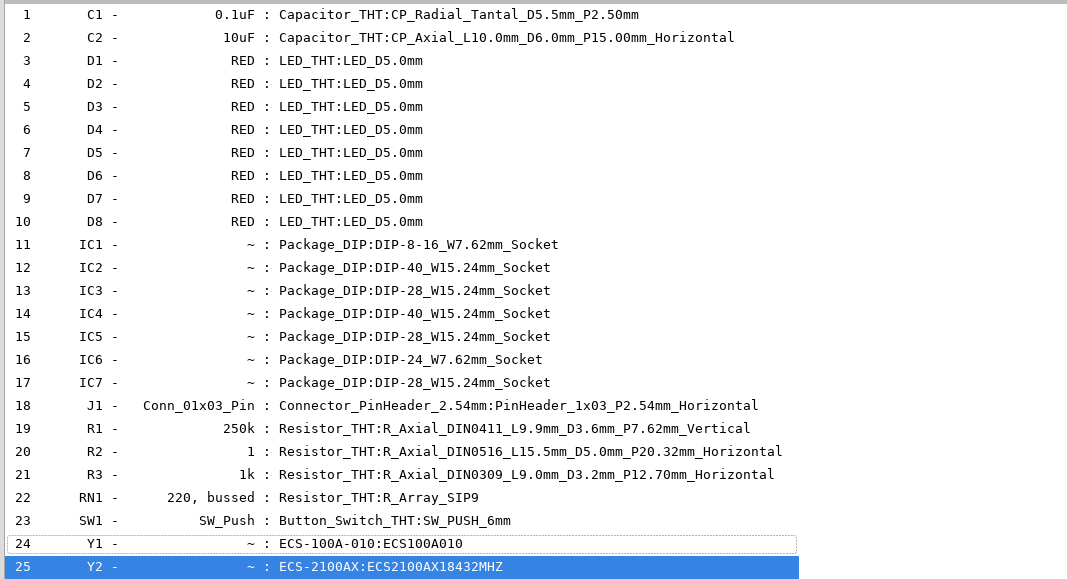Click highlighted Y2 ECS-2100AX row
The image size is (1067, 579).
pyautogui.click(x=401, y=567)
